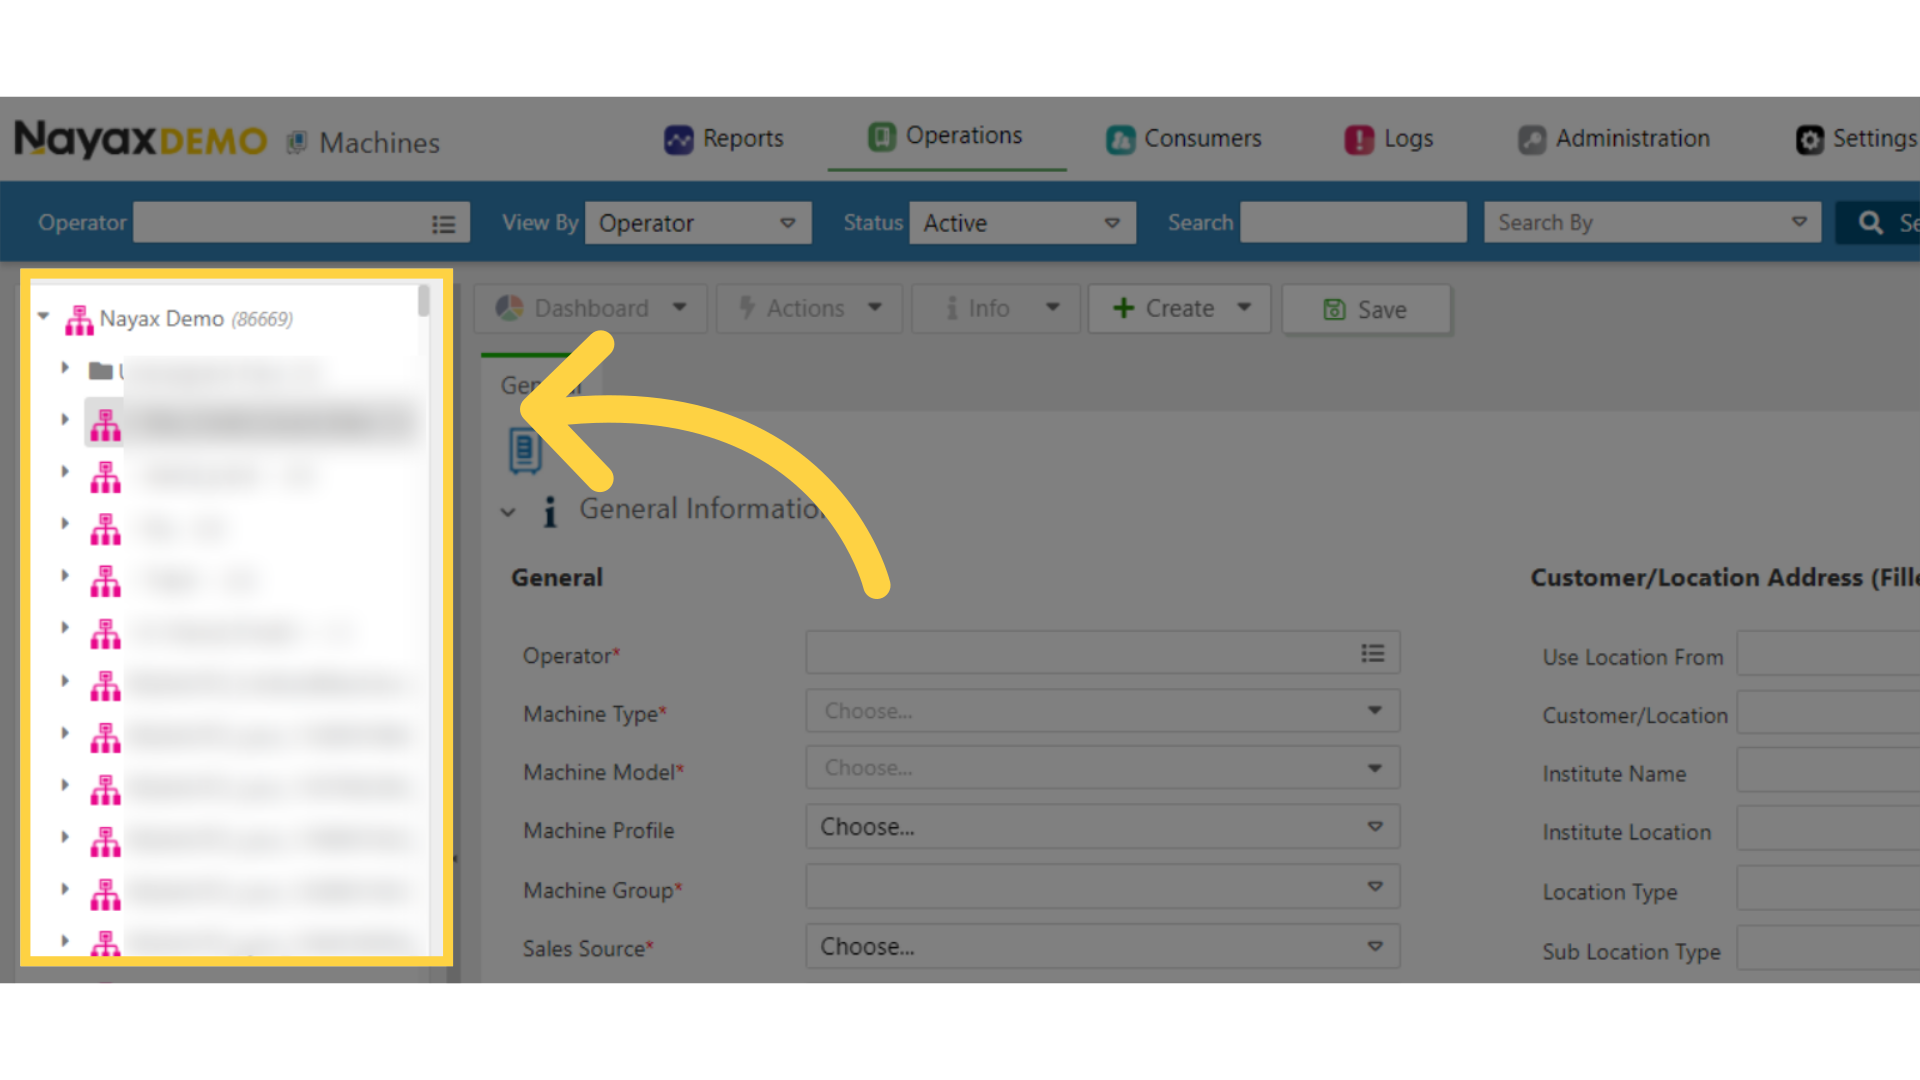
Task: Collapse the Nayax Demo tree root
Action: tap(44, 317)
